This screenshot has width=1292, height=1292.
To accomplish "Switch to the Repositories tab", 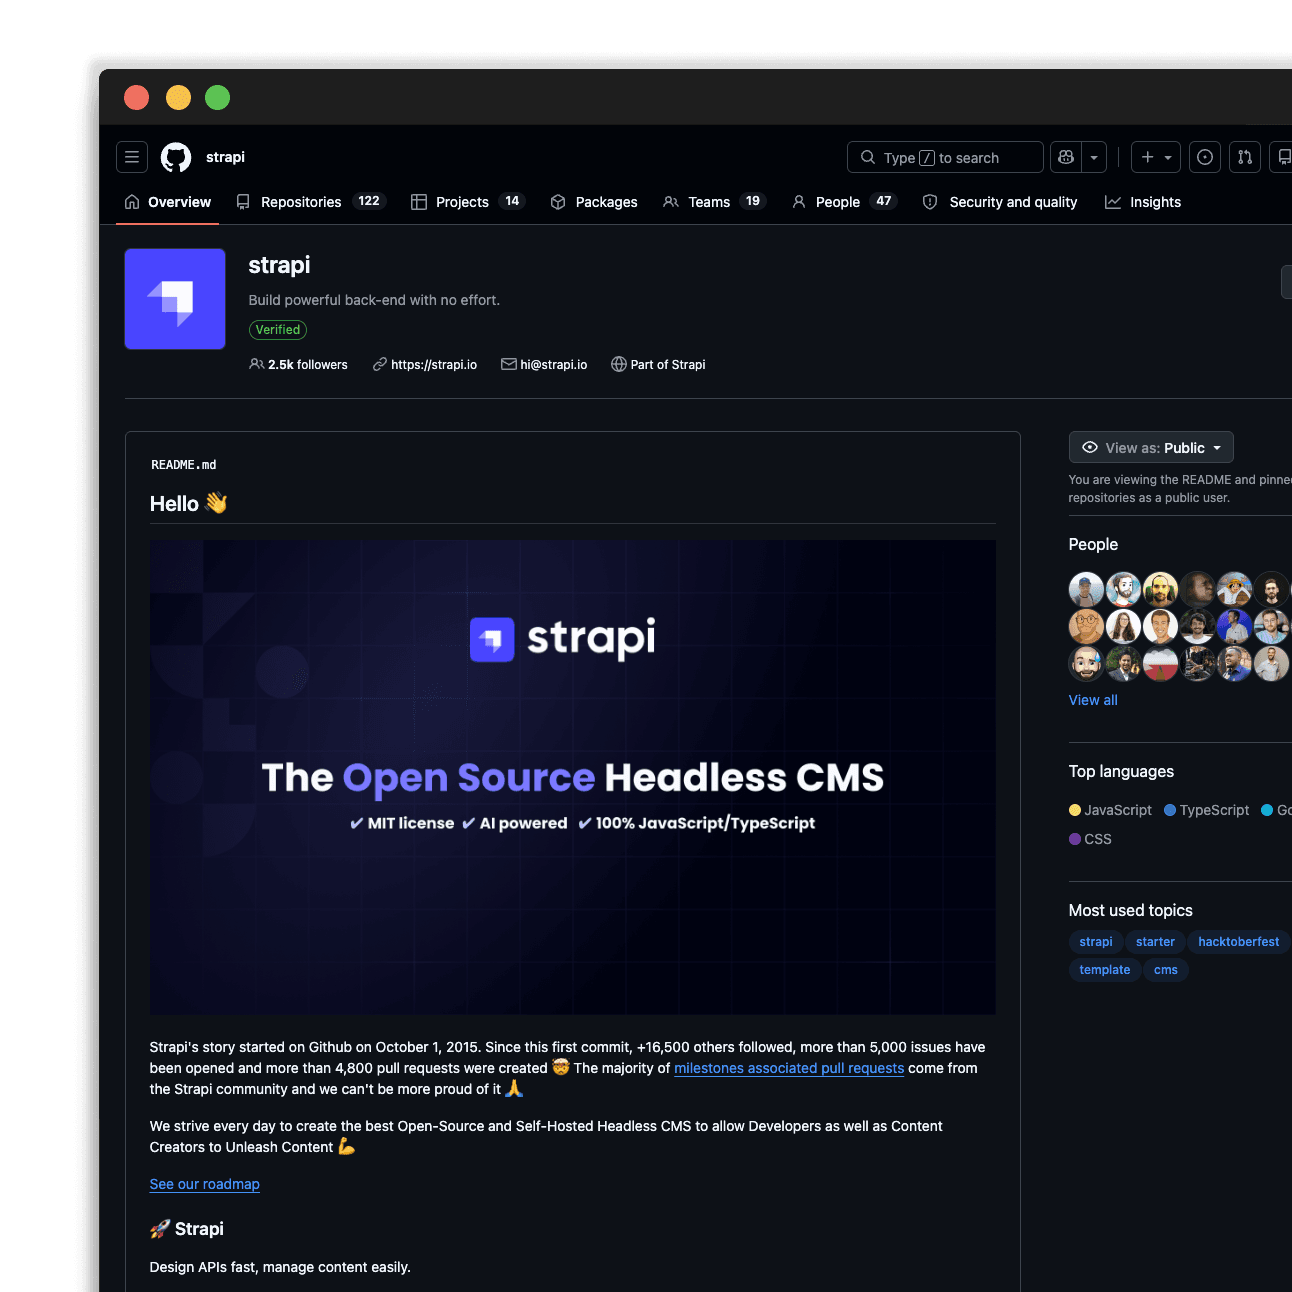I will [311, 202].
